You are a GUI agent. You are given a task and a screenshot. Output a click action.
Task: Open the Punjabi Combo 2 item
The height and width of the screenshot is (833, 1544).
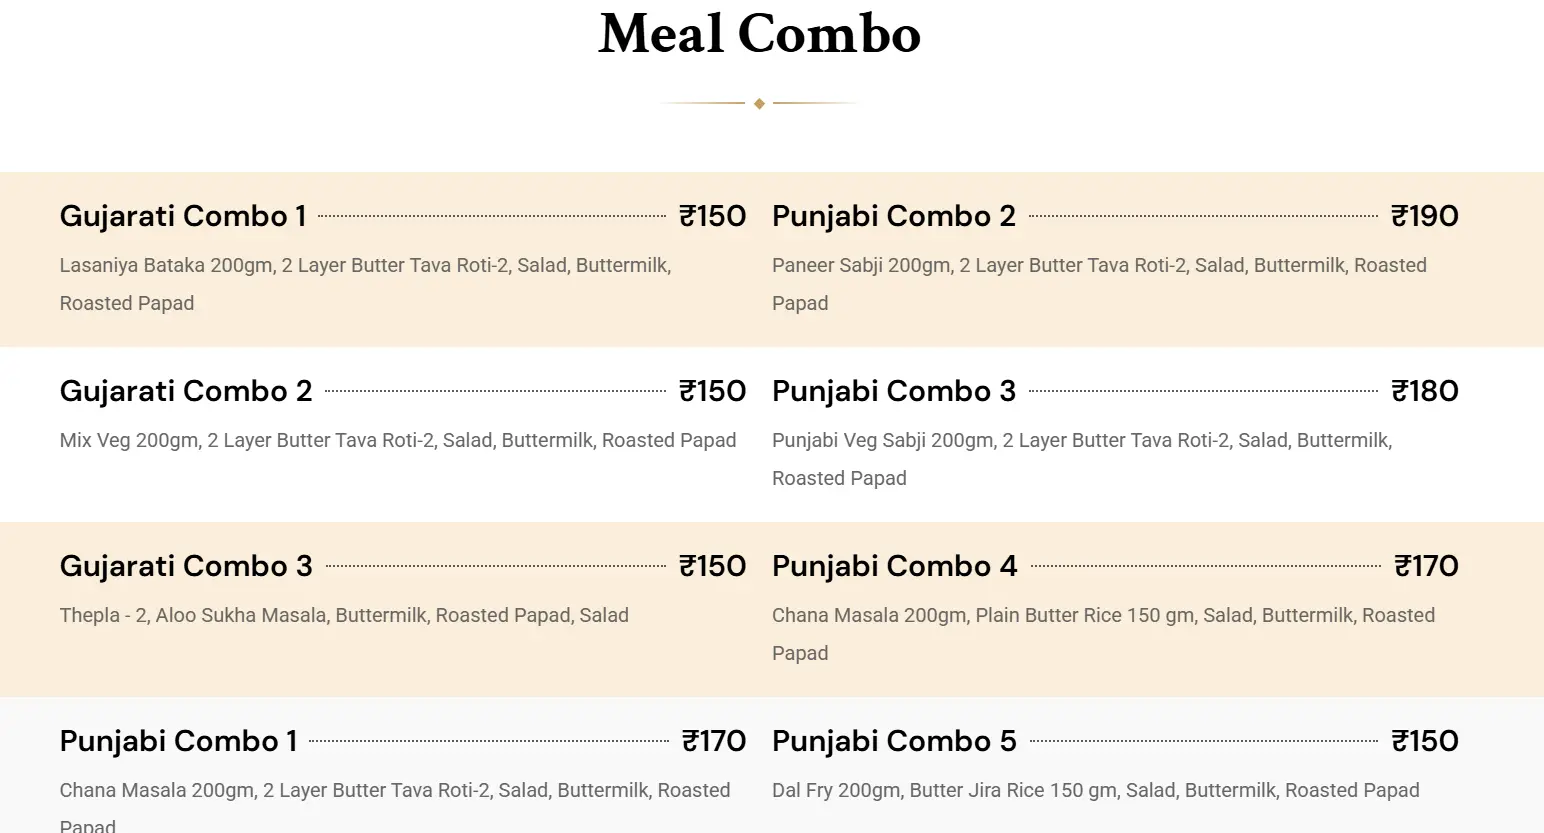click(x=894, y=216)
